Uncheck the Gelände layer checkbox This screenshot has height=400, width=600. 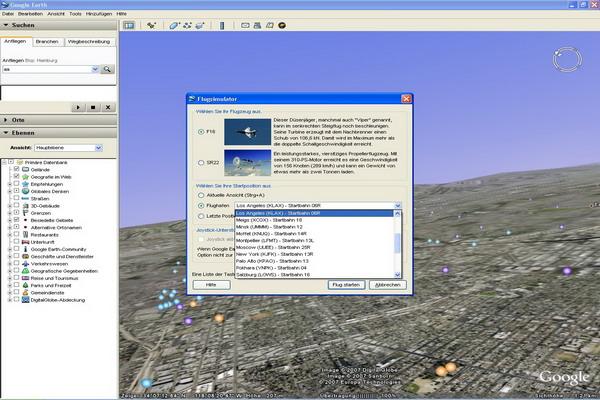[16, 169]
